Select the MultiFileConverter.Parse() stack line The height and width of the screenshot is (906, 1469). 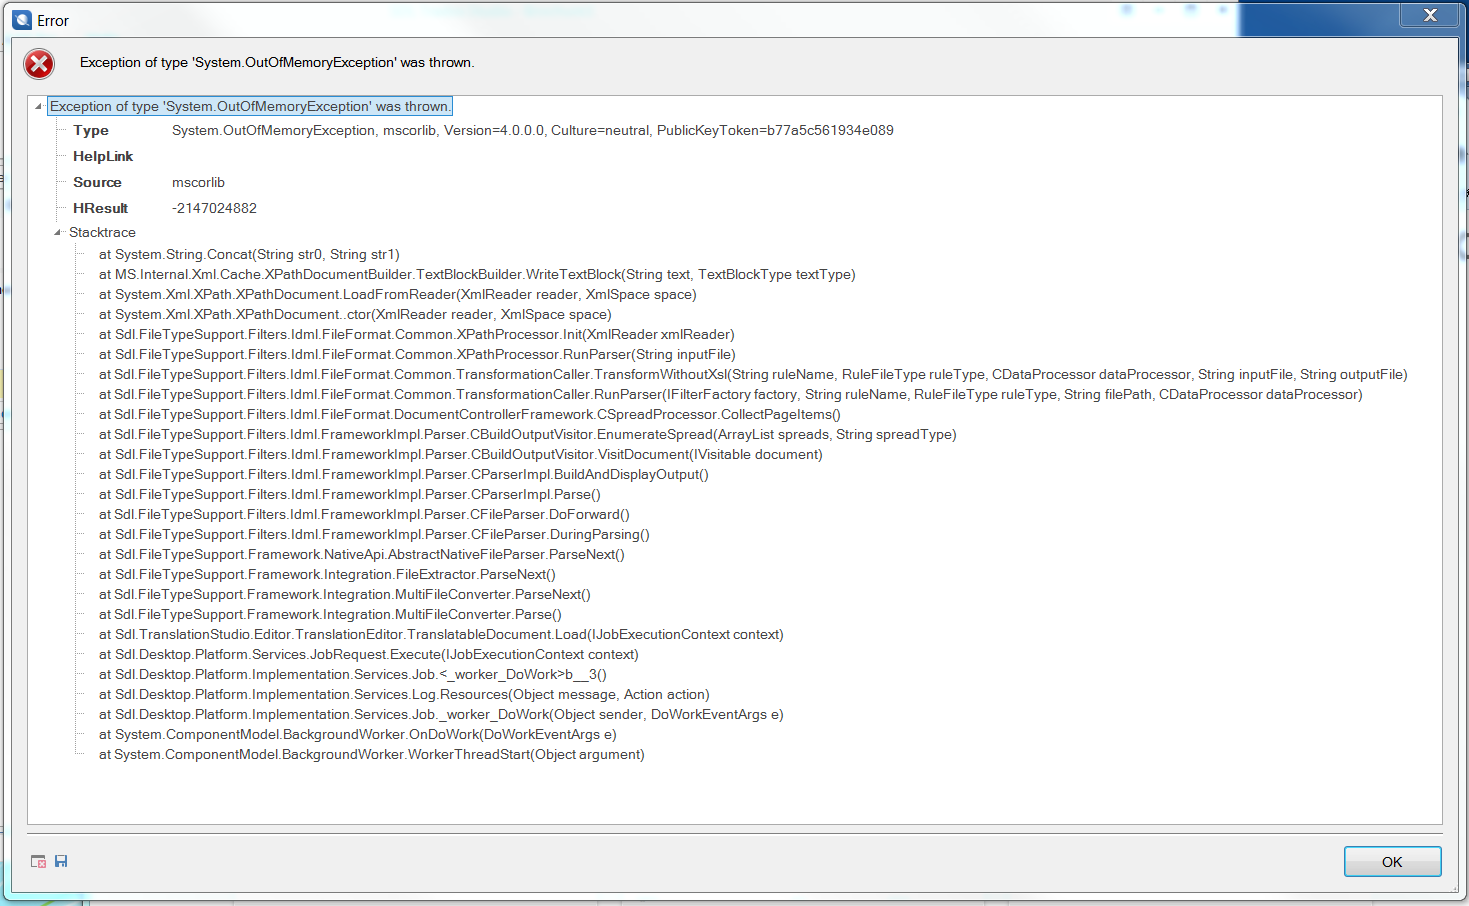click(x=330, y=614)
